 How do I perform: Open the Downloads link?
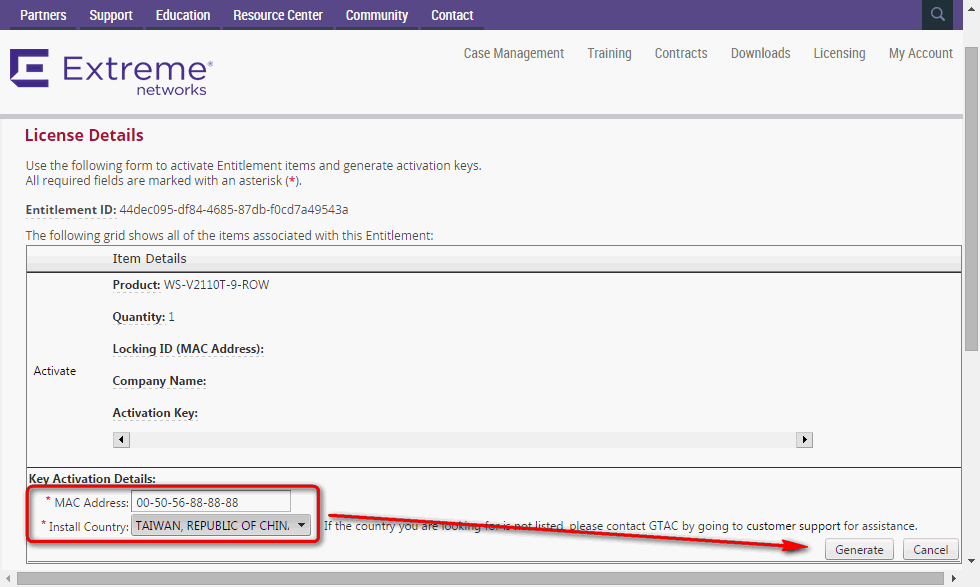point(761,53)
